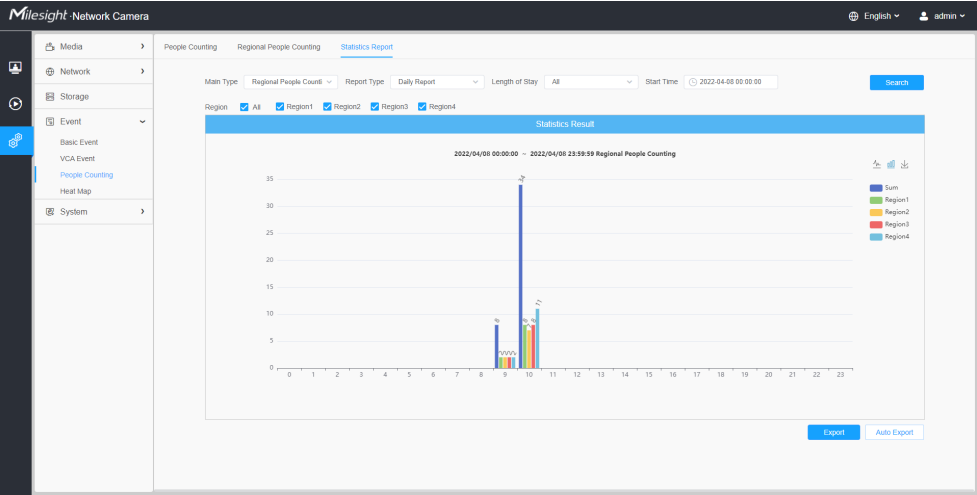The height and width of the screenshot is (495, 977).
Task: Toggle the Region3 red legend swatch
Action: [875, 224]
